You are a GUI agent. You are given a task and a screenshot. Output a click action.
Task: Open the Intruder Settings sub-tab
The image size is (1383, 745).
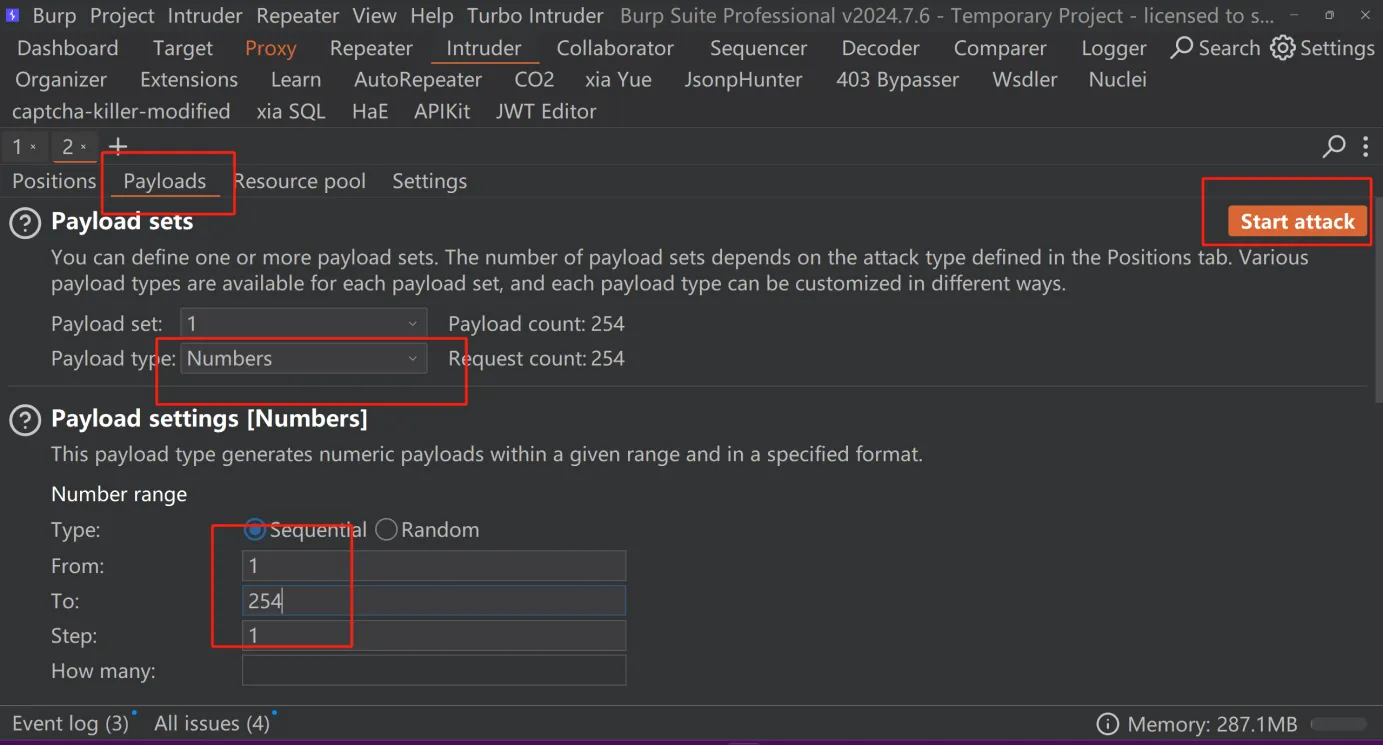(x=429, y=181)
